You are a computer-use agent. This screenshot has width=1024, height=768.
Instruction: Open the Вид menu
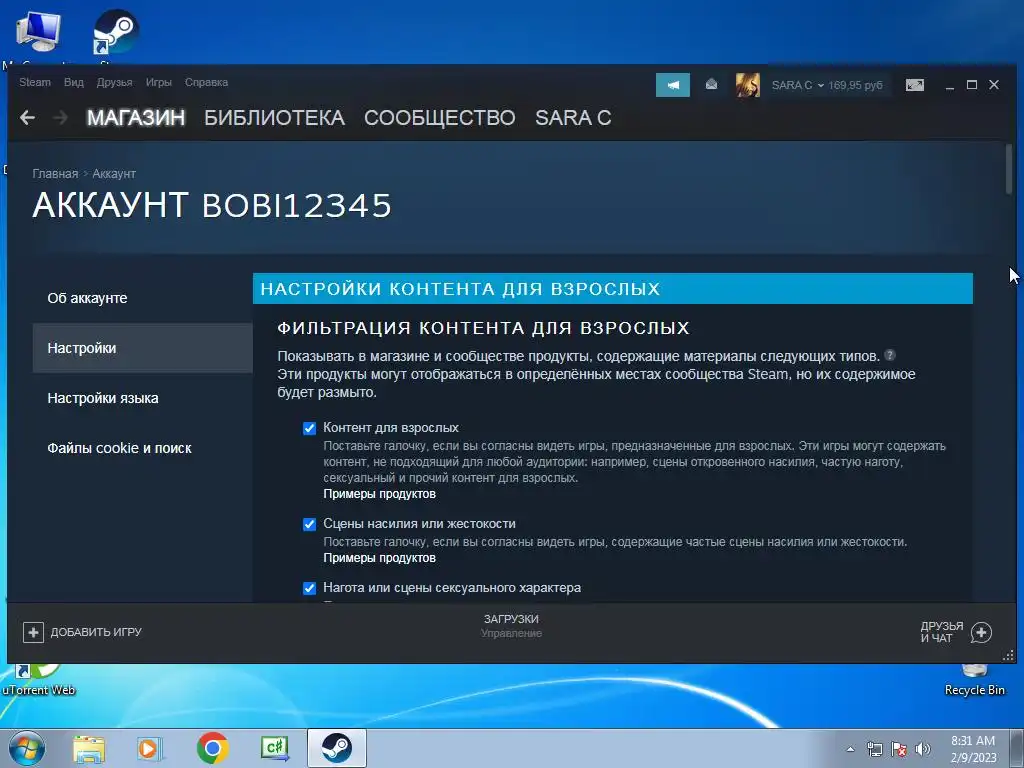click(74, 82)
